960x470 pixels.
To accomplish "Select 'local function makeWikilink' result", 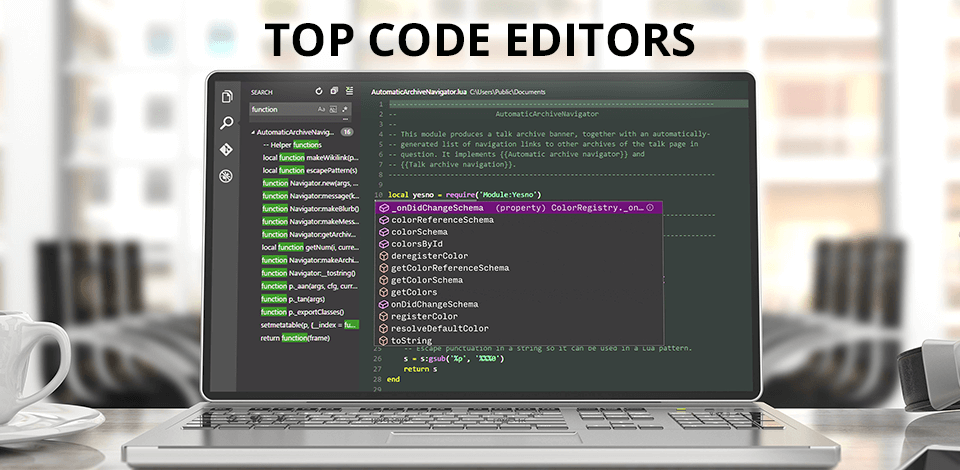I will point(310,158).
